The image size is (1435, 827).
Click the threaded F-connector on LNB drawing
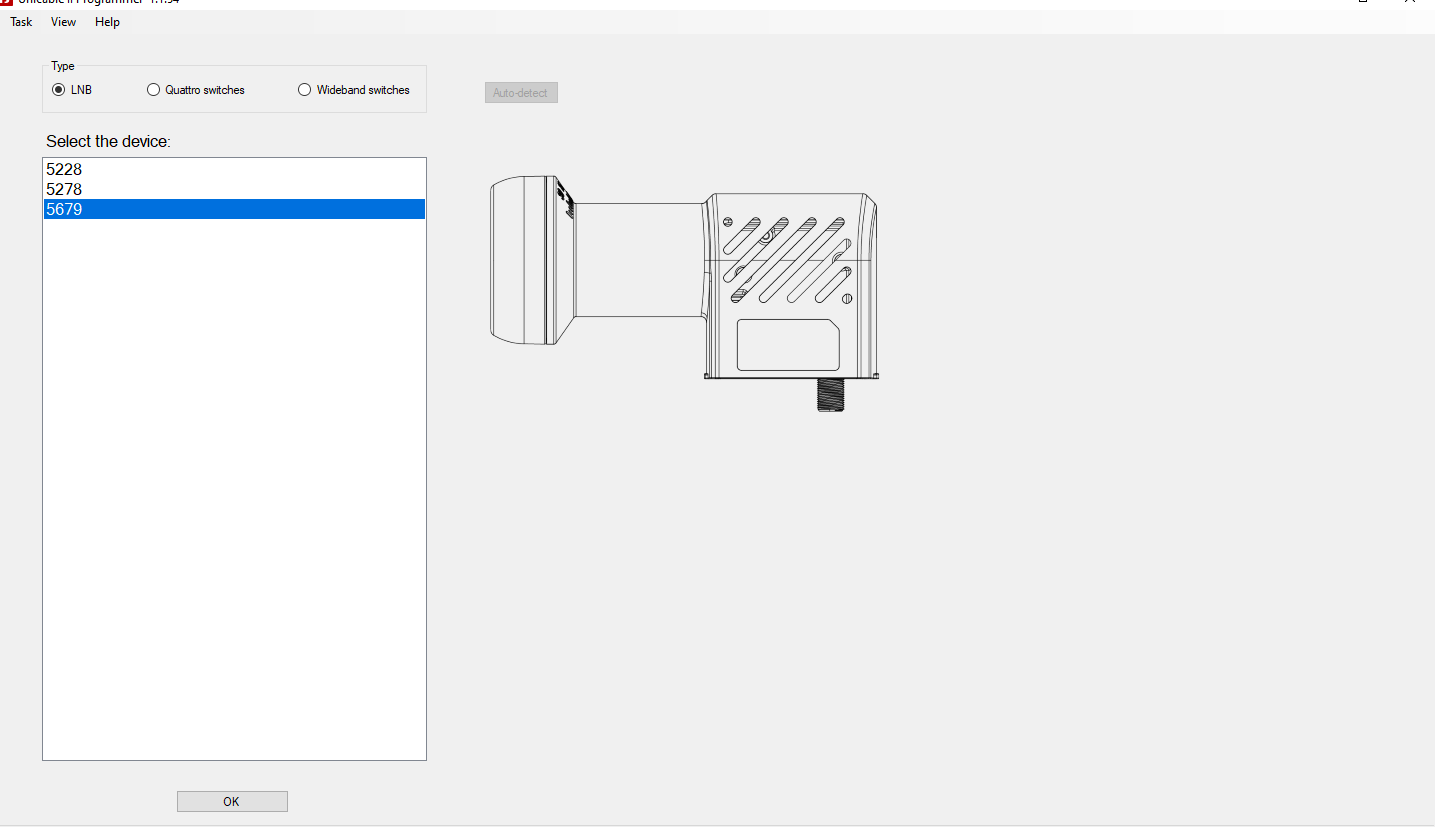(832, 396)
